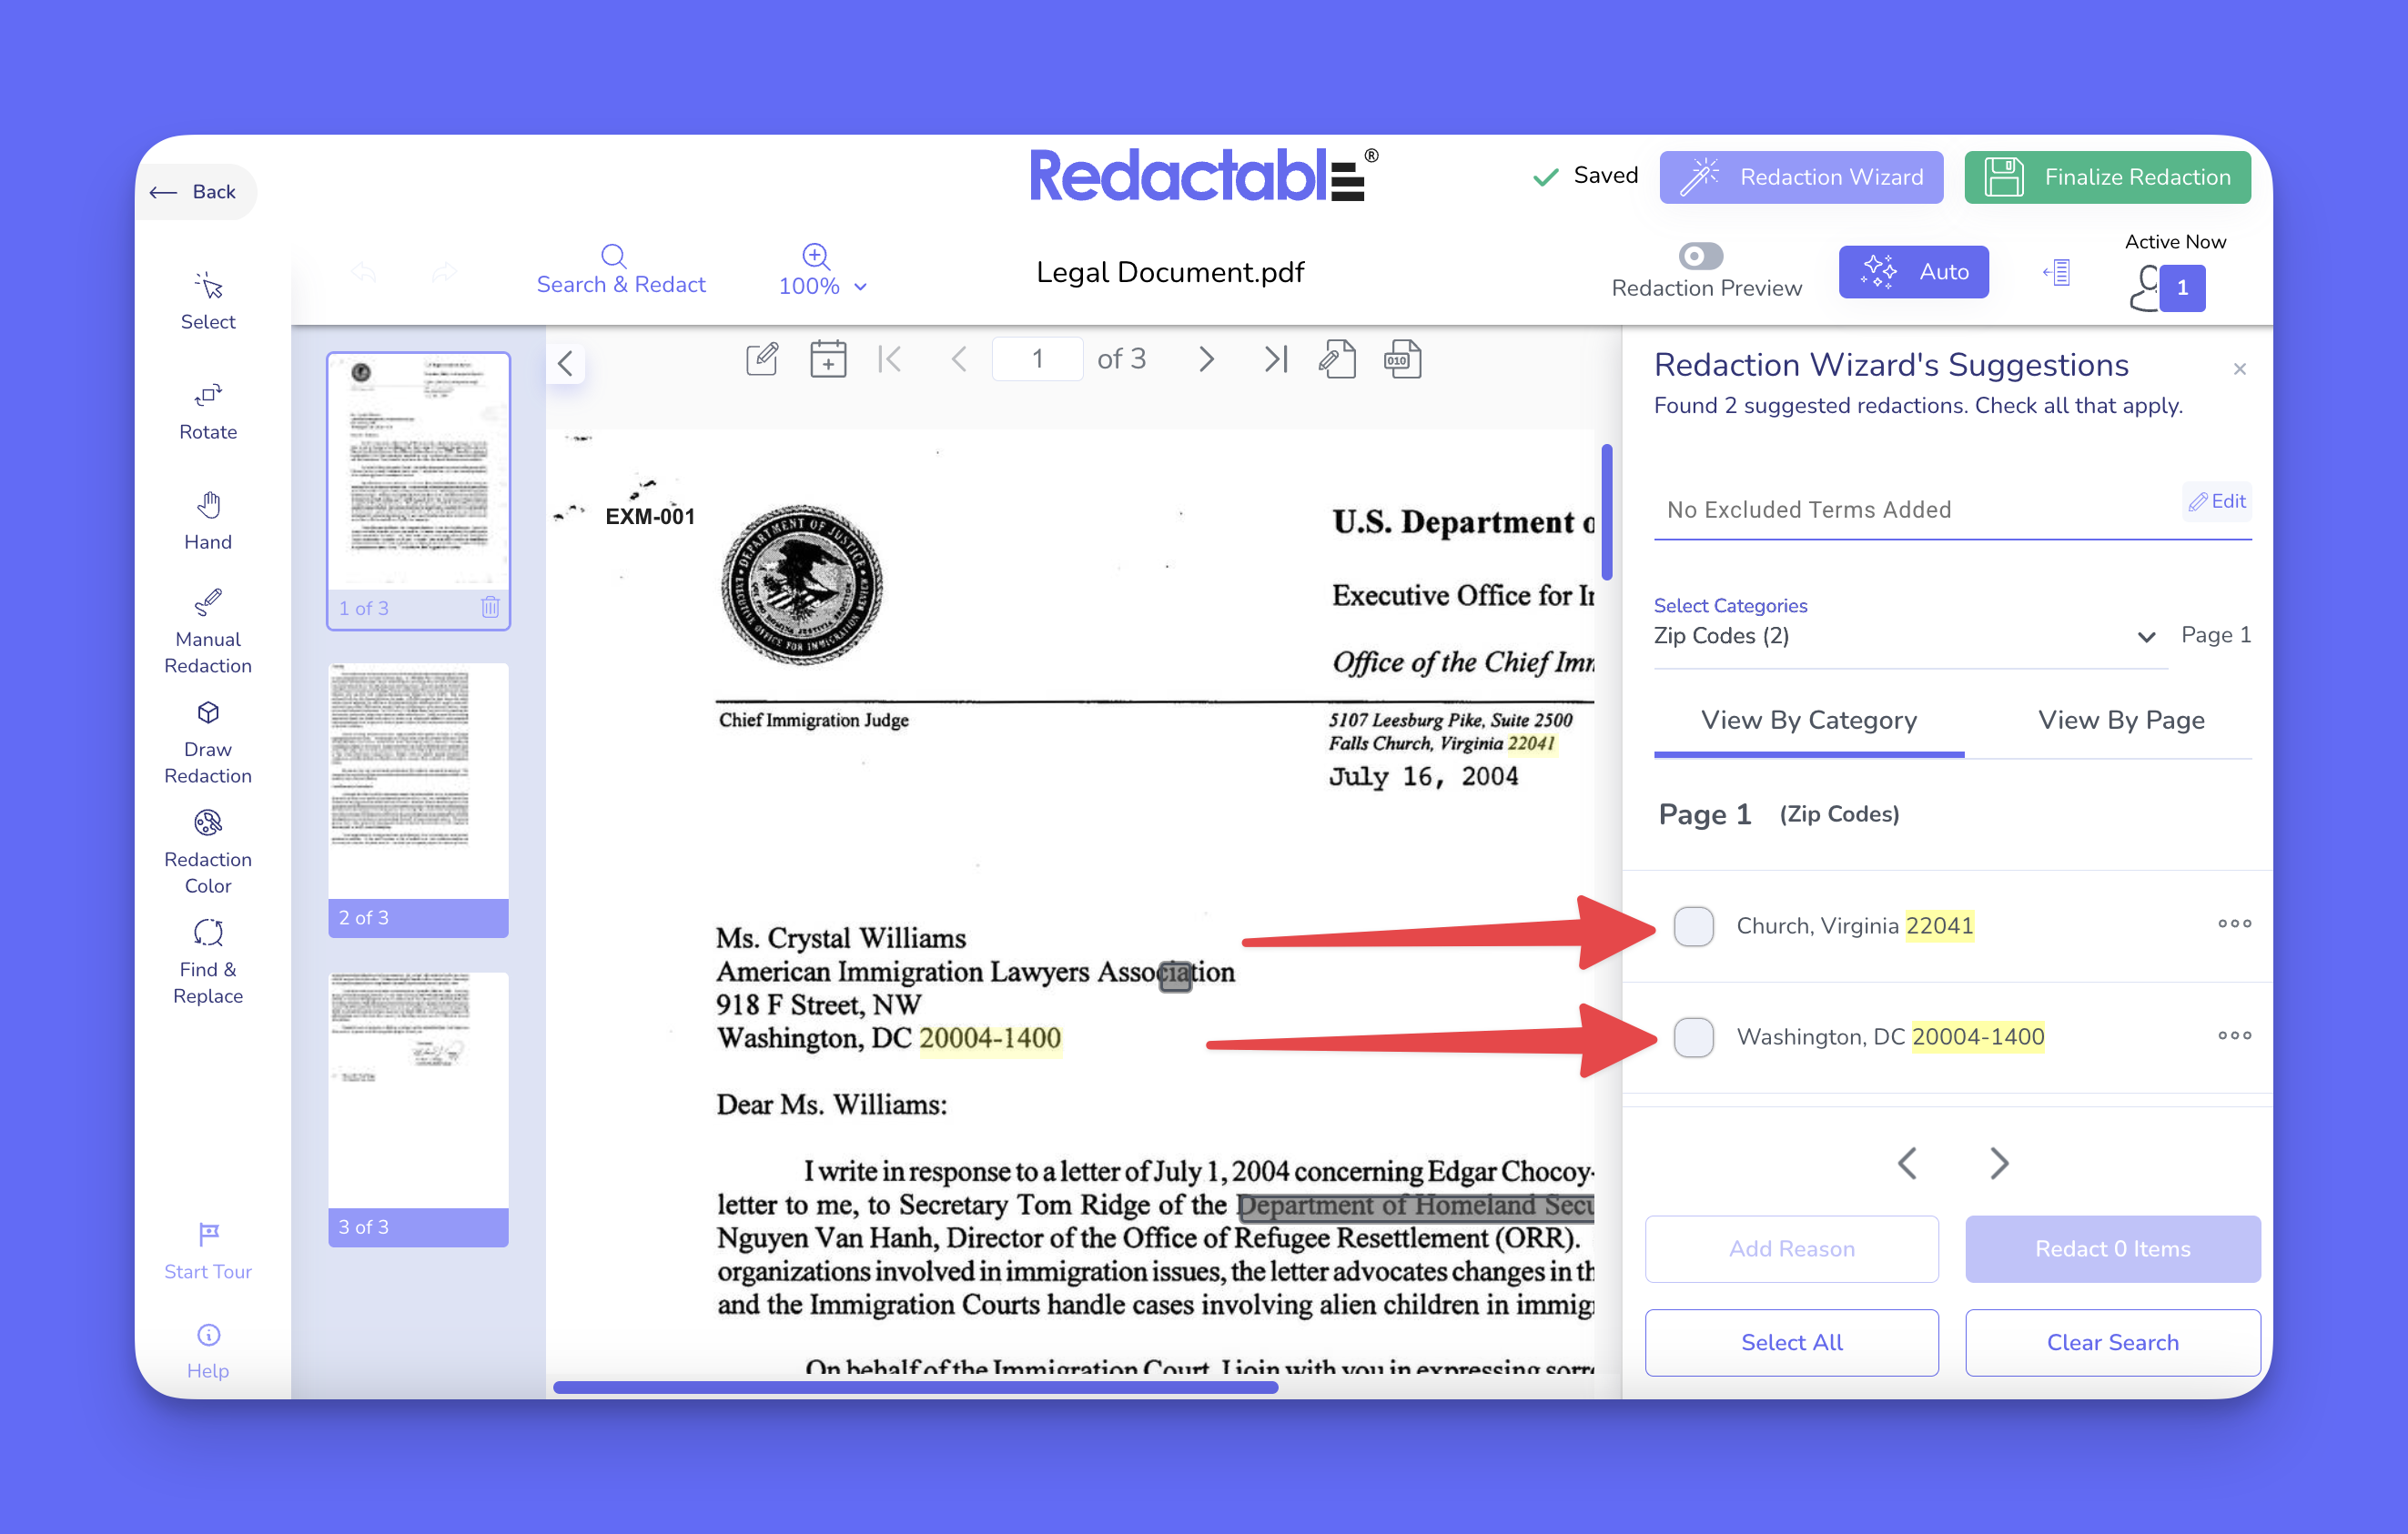The width and height of the screenshot is (2408, 1534).
Task: Check the Washington, DC 20004-1400 suggestion
Action: (x=1693, y=1037)
